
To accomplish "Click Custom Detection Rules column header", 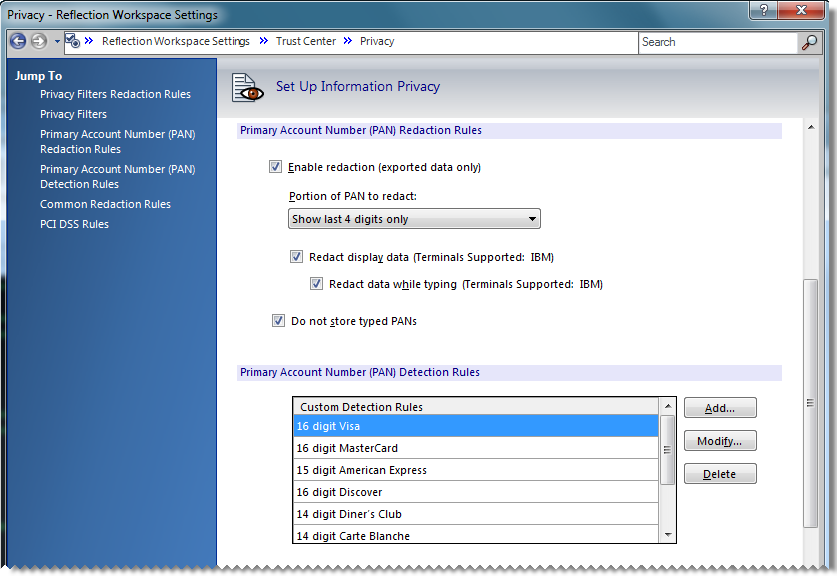I will [476, 407].
